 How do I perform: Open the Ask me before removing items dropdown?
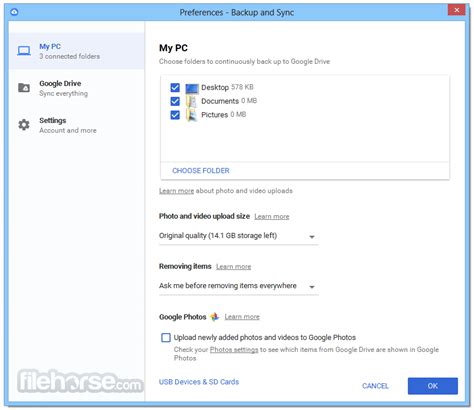pyautogui.click(x=239, y=286)
